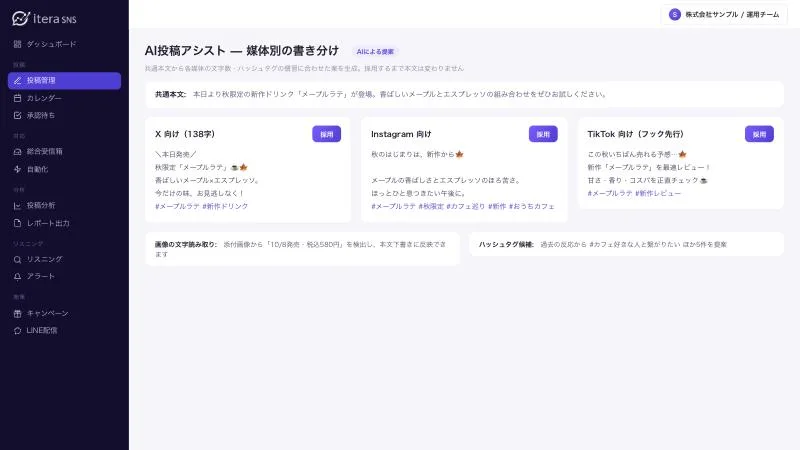This screenshot has width=800, height=450.
Task: Click the キャンペーン gift icon
Action: [x=17, y=313]
